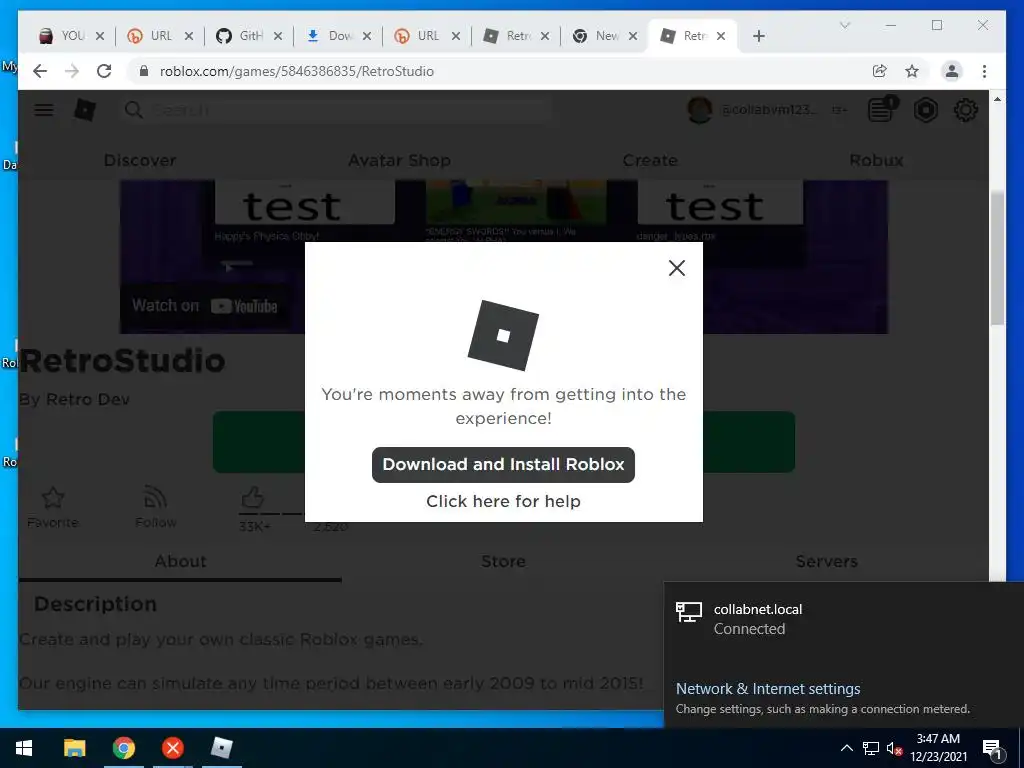Open the Roblox hamburger menu

tap(44, 110)
